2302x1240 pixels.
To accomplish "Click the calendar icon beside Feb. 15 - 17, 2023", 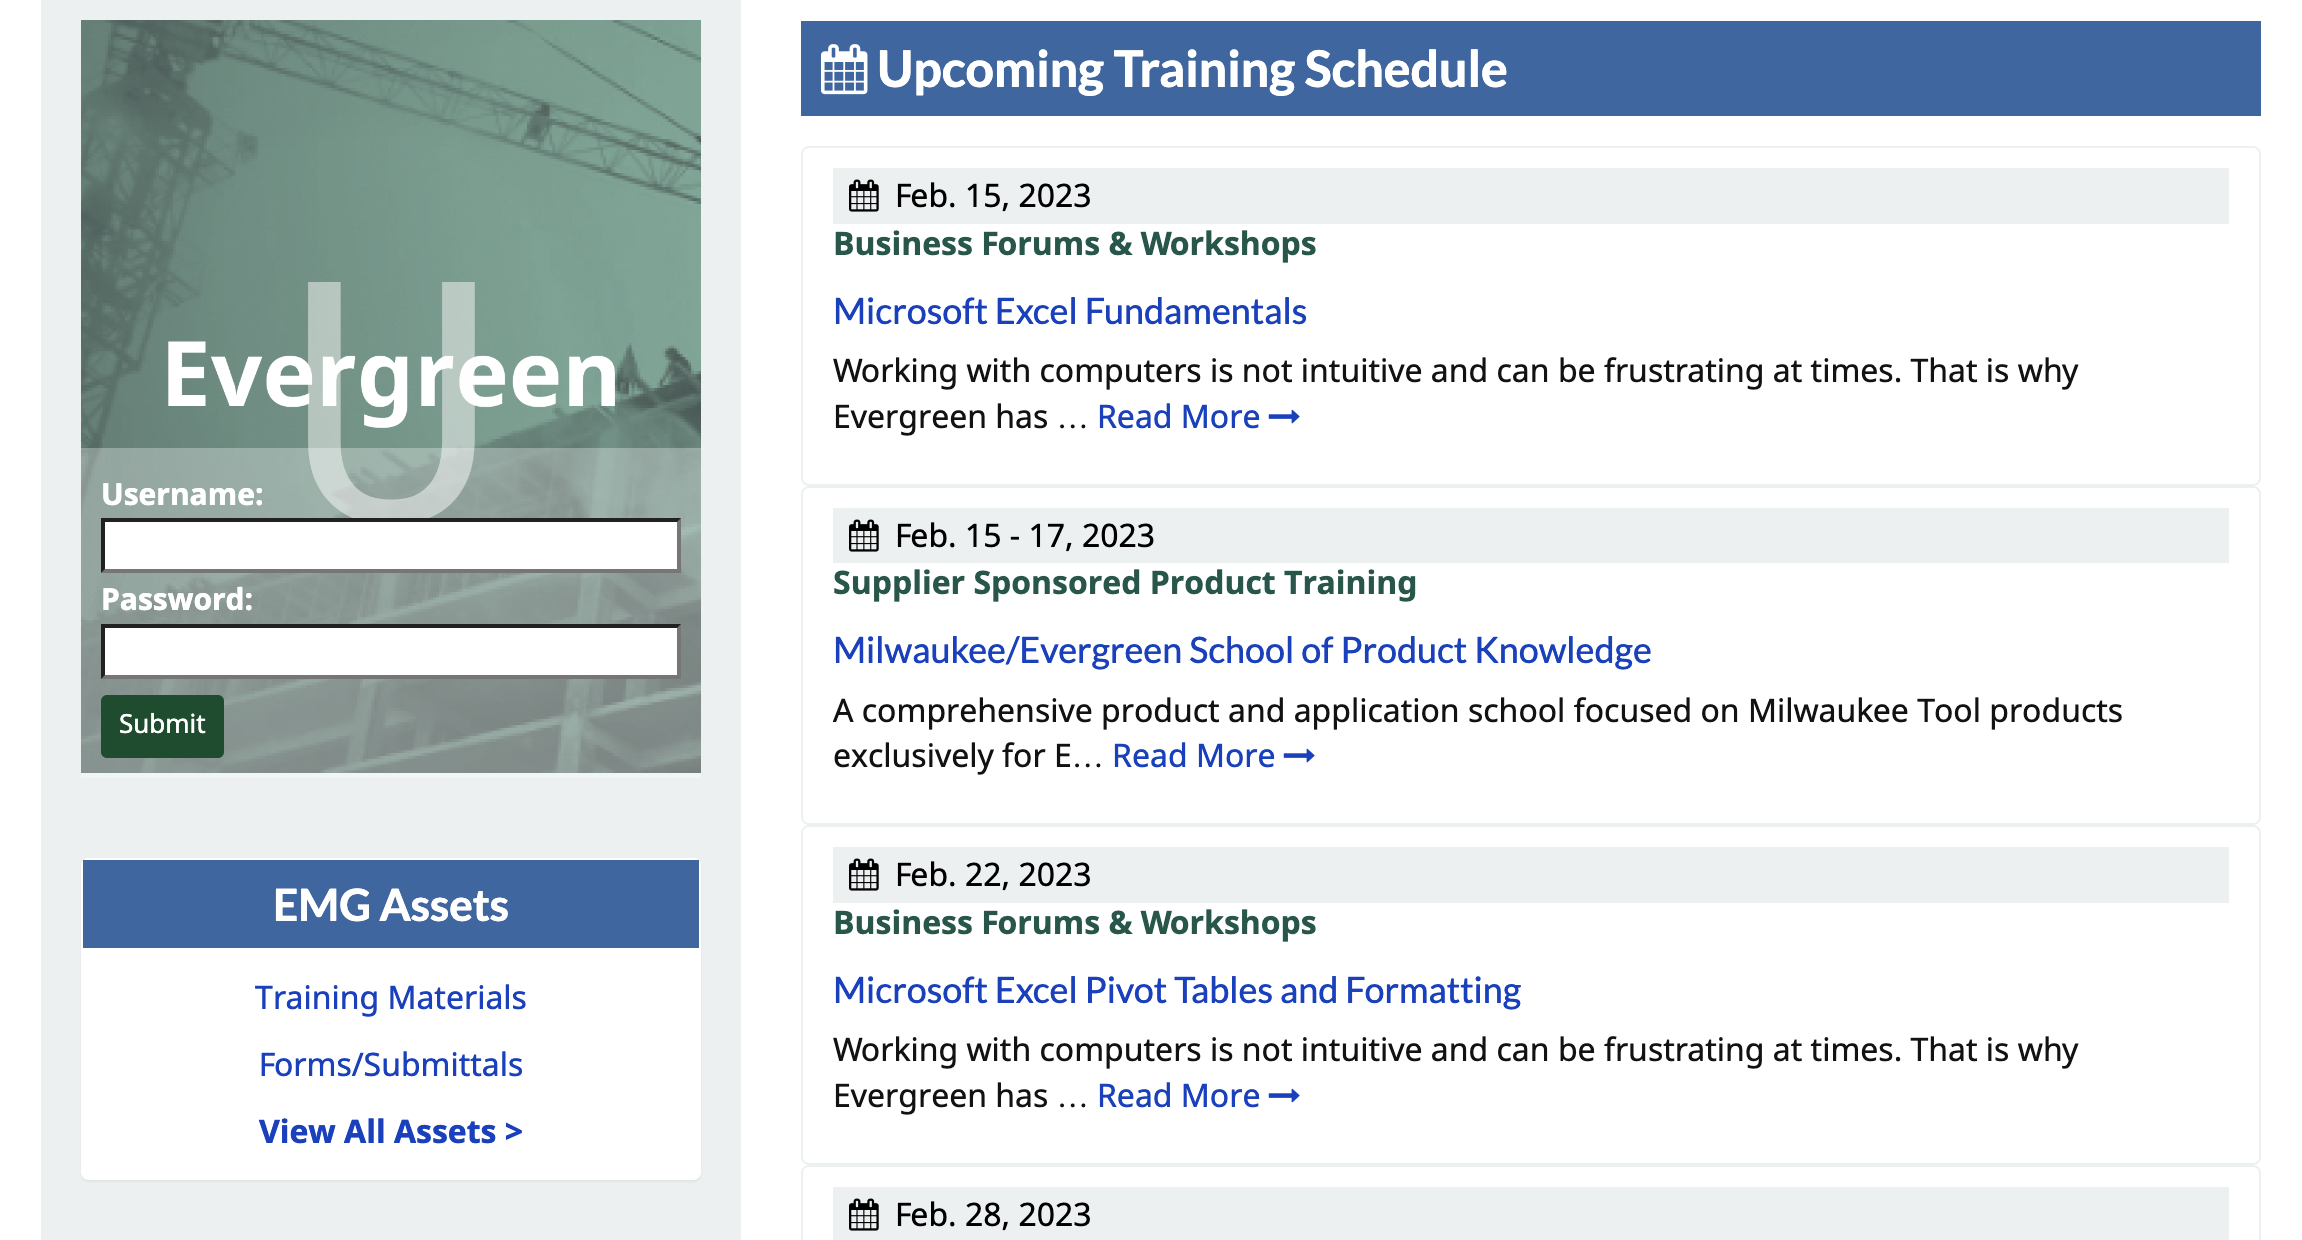I will point(863,536).
